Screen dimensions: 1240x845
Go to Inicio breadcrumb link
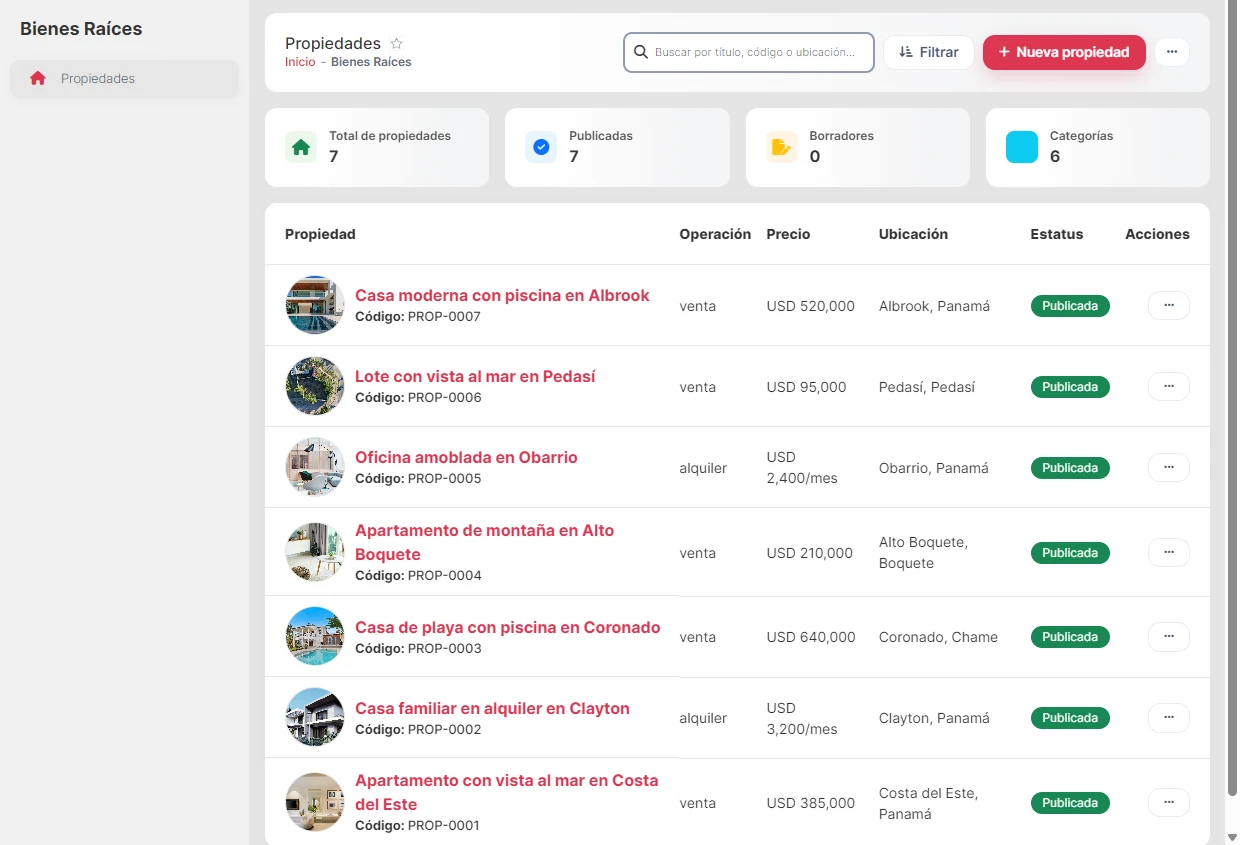(x=300, y=62)
